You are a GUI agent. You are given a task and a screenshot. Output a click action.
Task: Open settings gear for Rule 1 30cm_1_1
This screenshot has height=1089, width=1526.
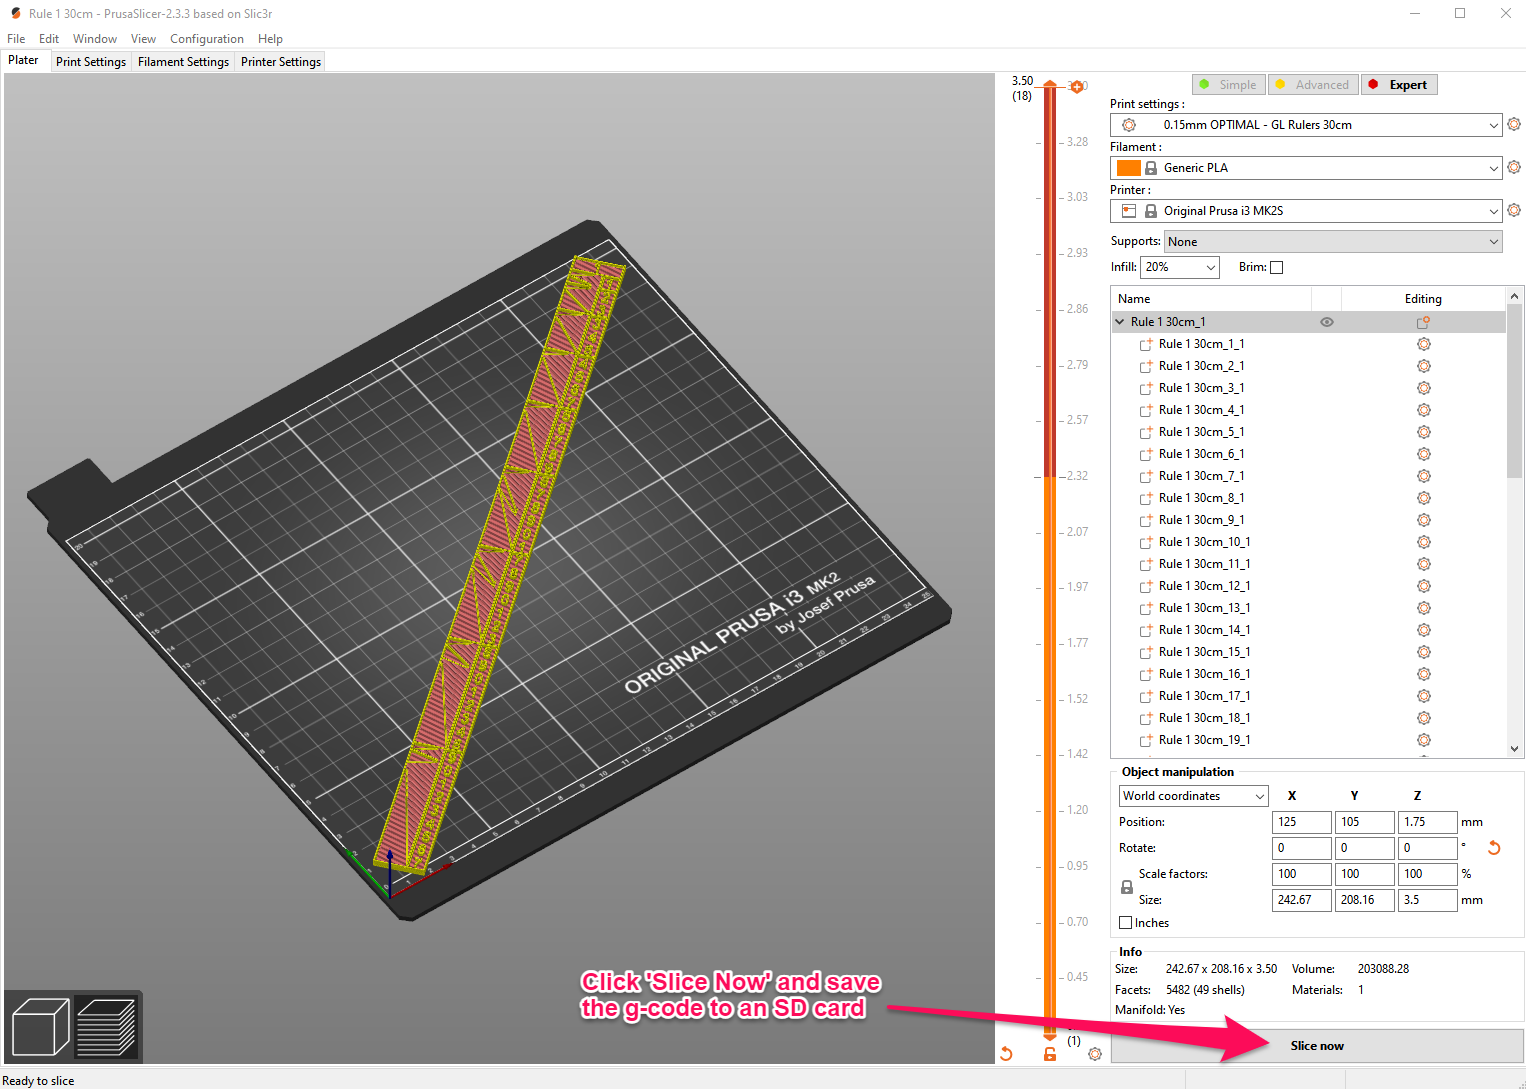[1424, 344]
